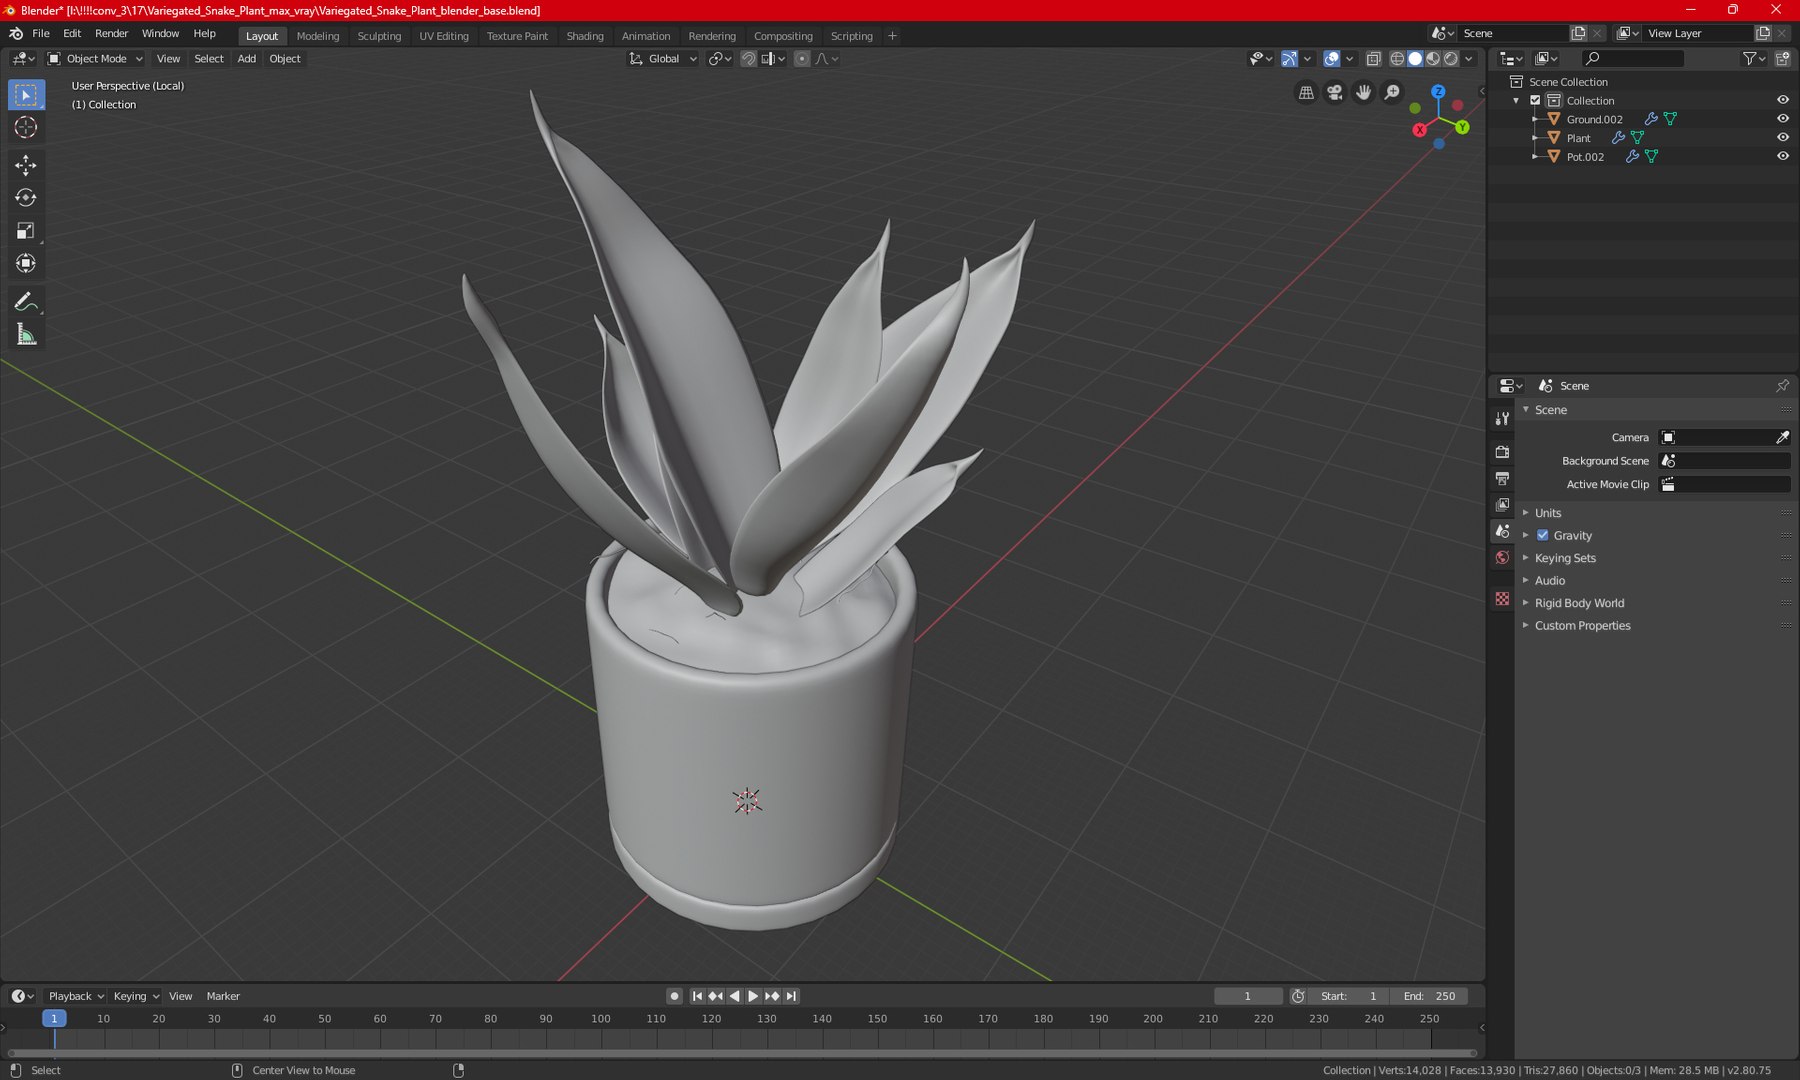The image size is (1800, 1080).
Task: Click the current frame number field
Action: point(1248,996)
